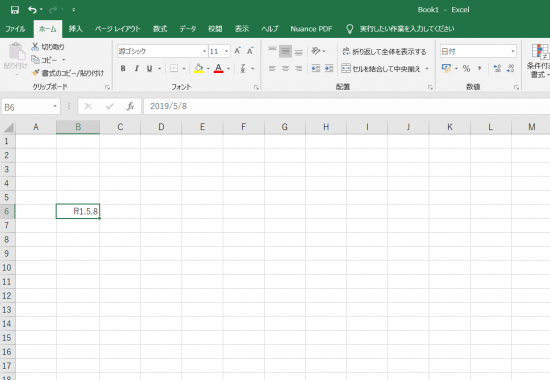Click the text orientation icon
Viewport: 550px width, 380px height.
pyautogui.click(x=316, y=51)
